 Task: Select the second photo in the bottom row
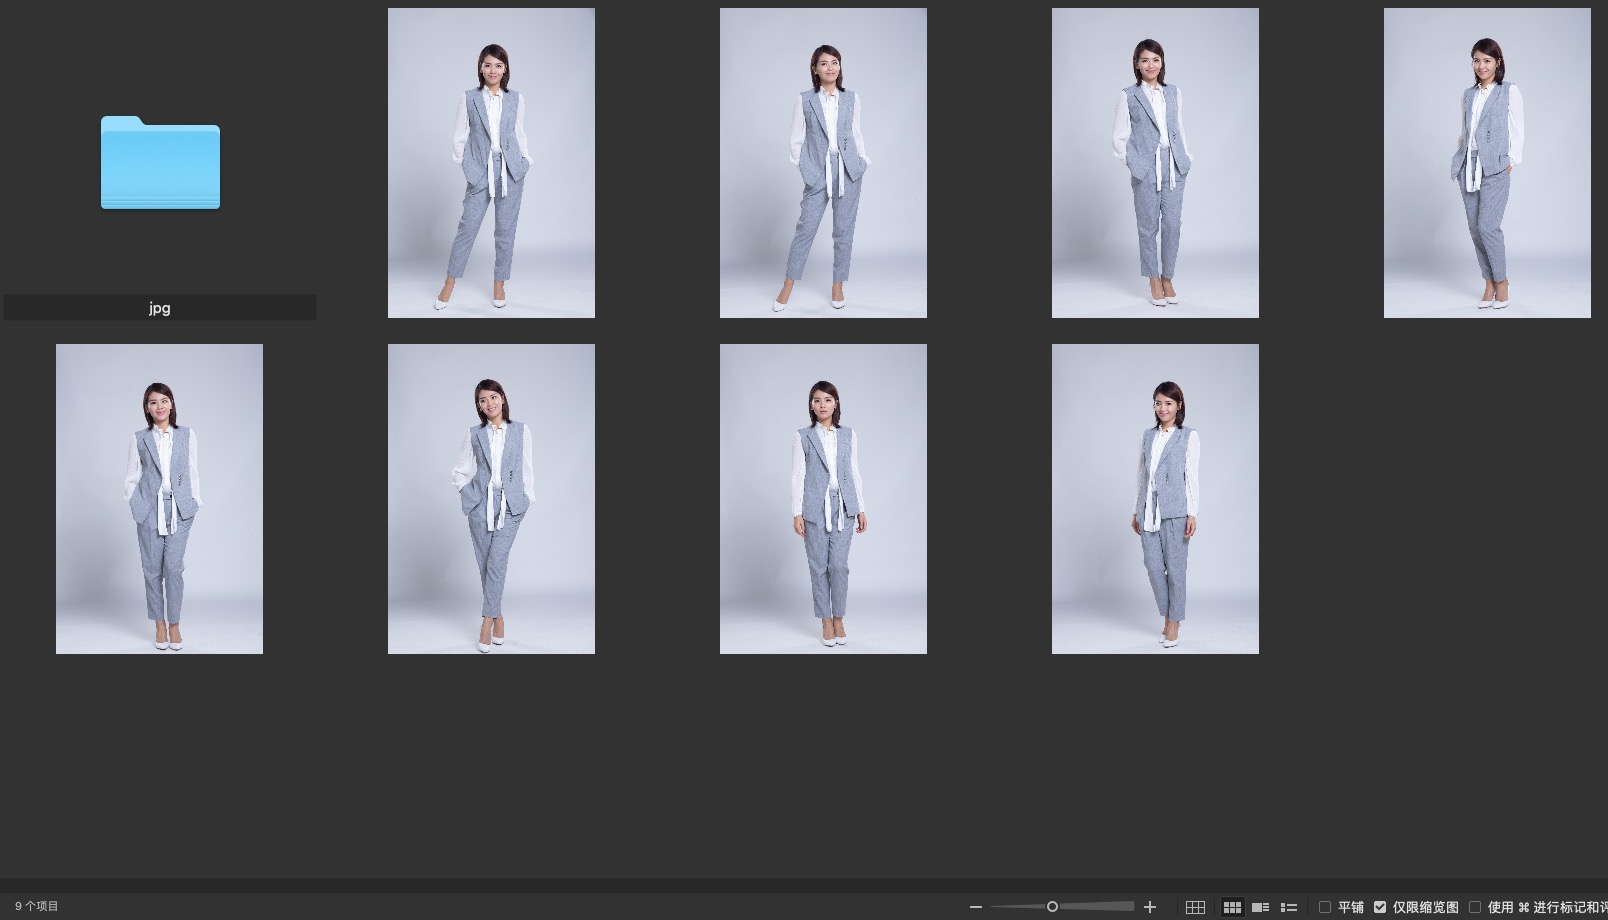coord(491,499)
